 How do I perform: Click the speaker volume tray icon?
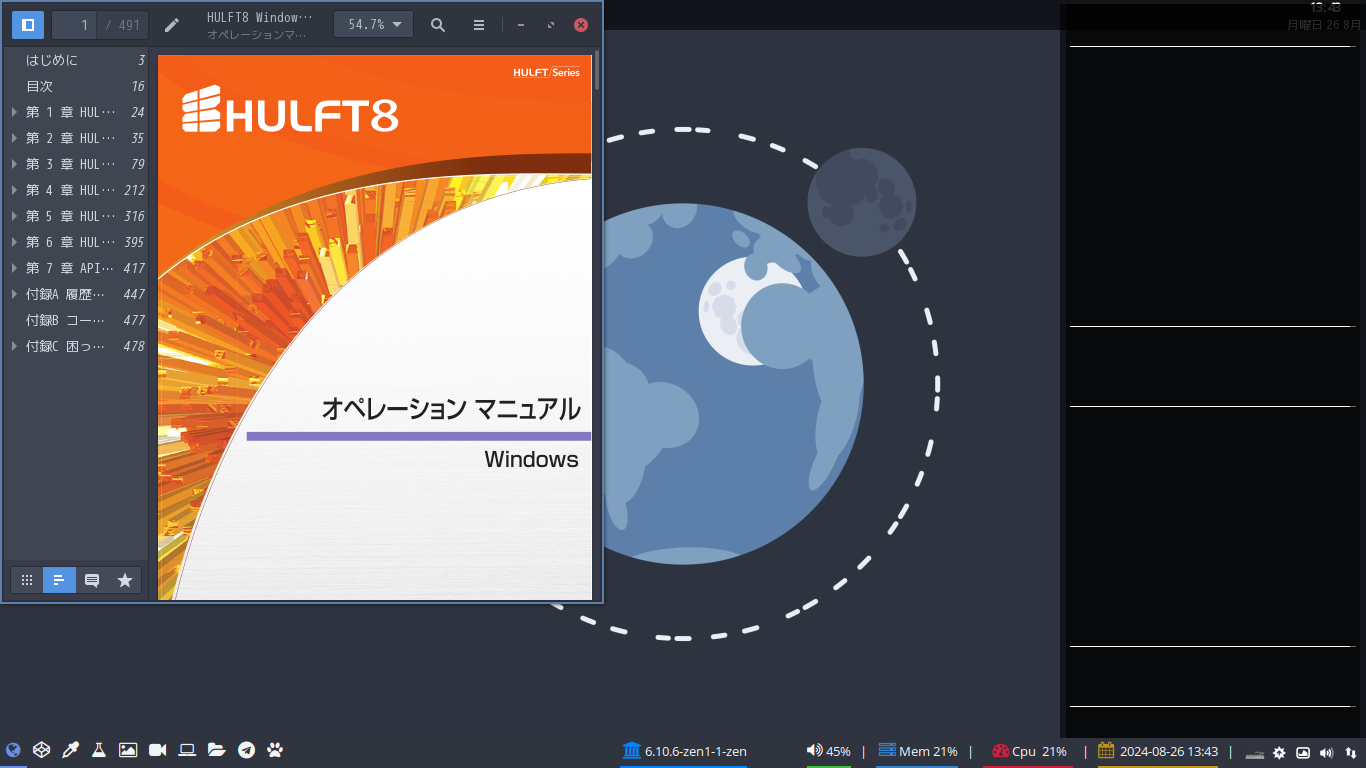1327,753
